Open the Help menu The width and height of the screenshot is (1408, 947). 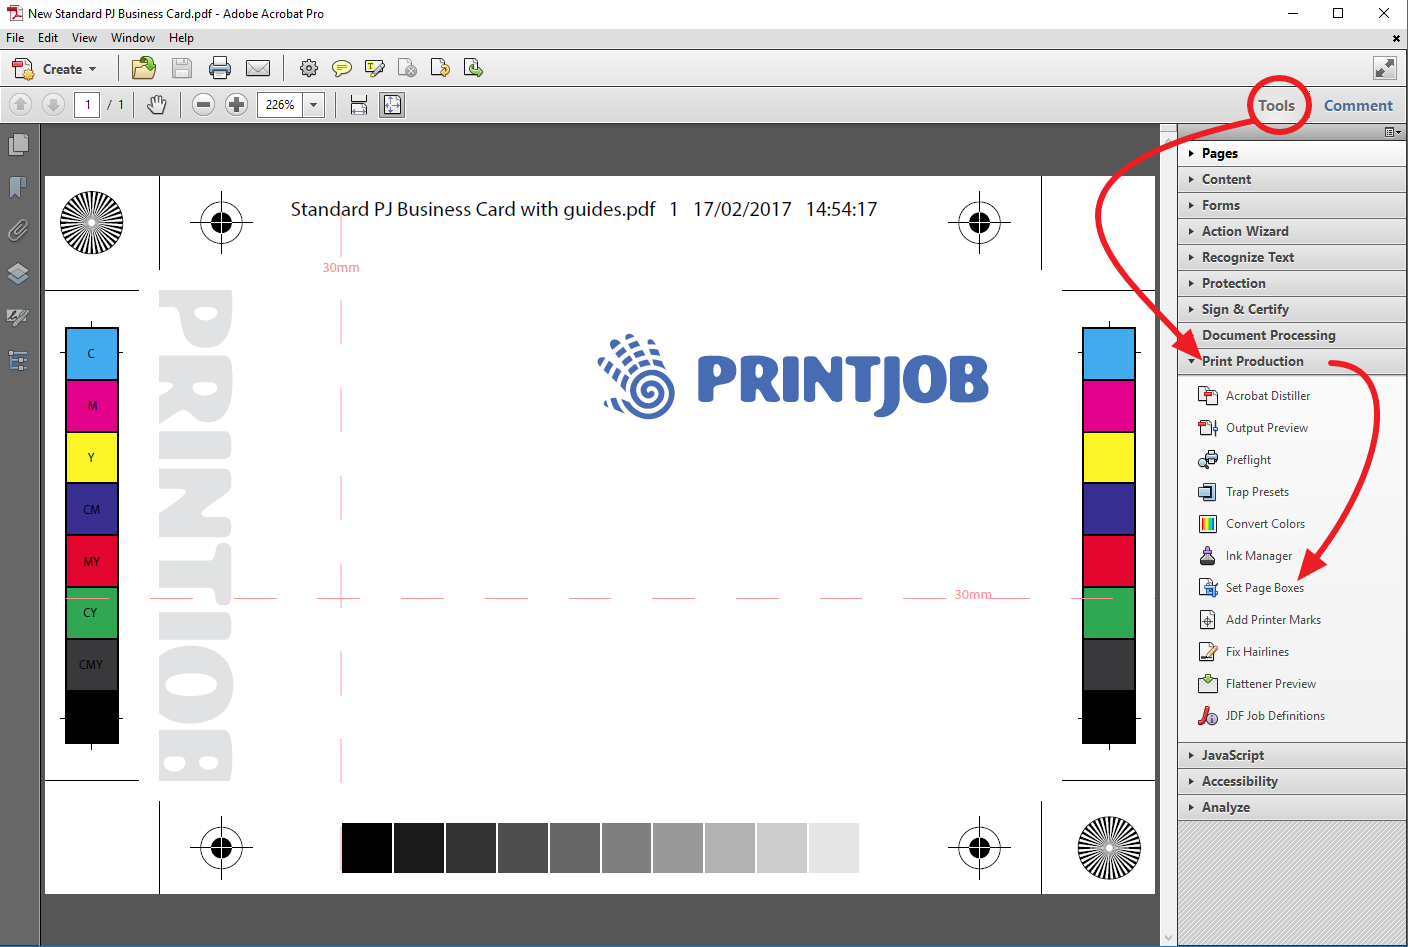(181, 38)
